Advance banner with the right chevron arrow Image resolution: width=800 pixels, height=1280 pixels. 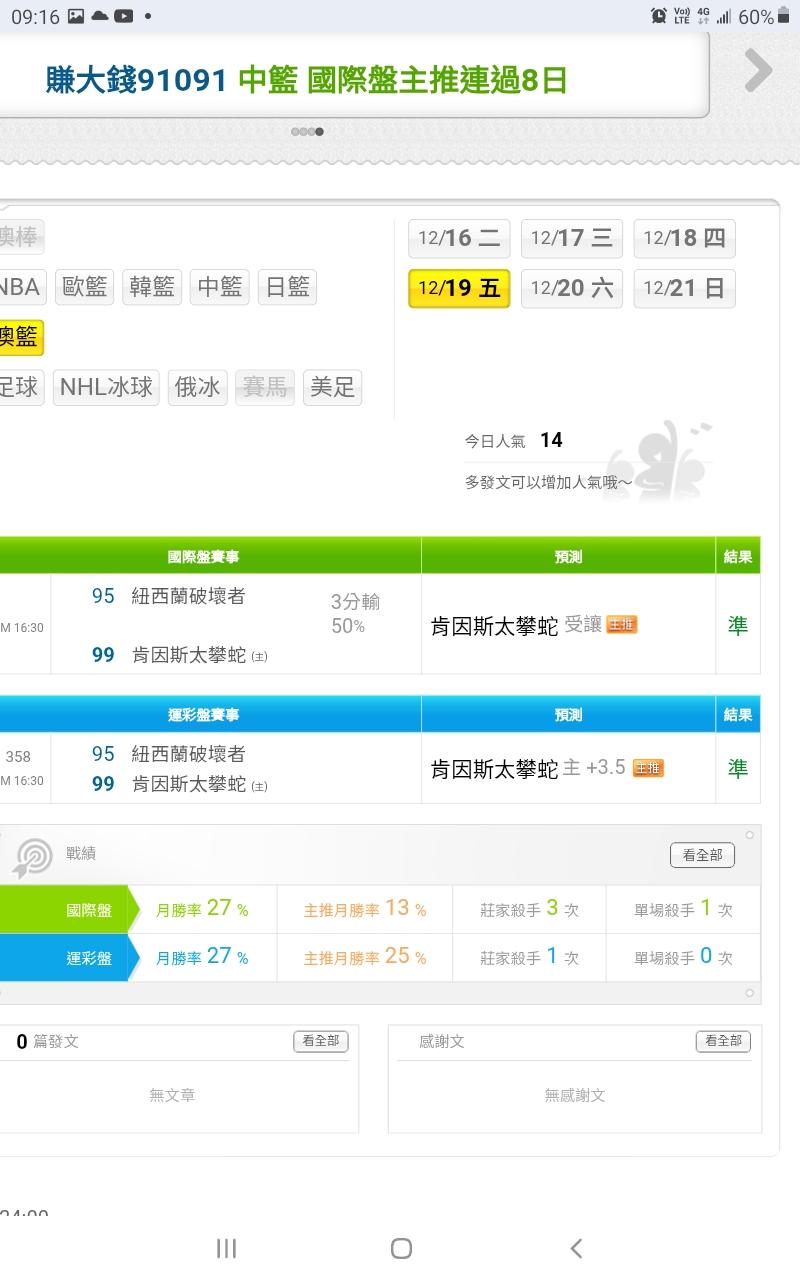[758, 71]
